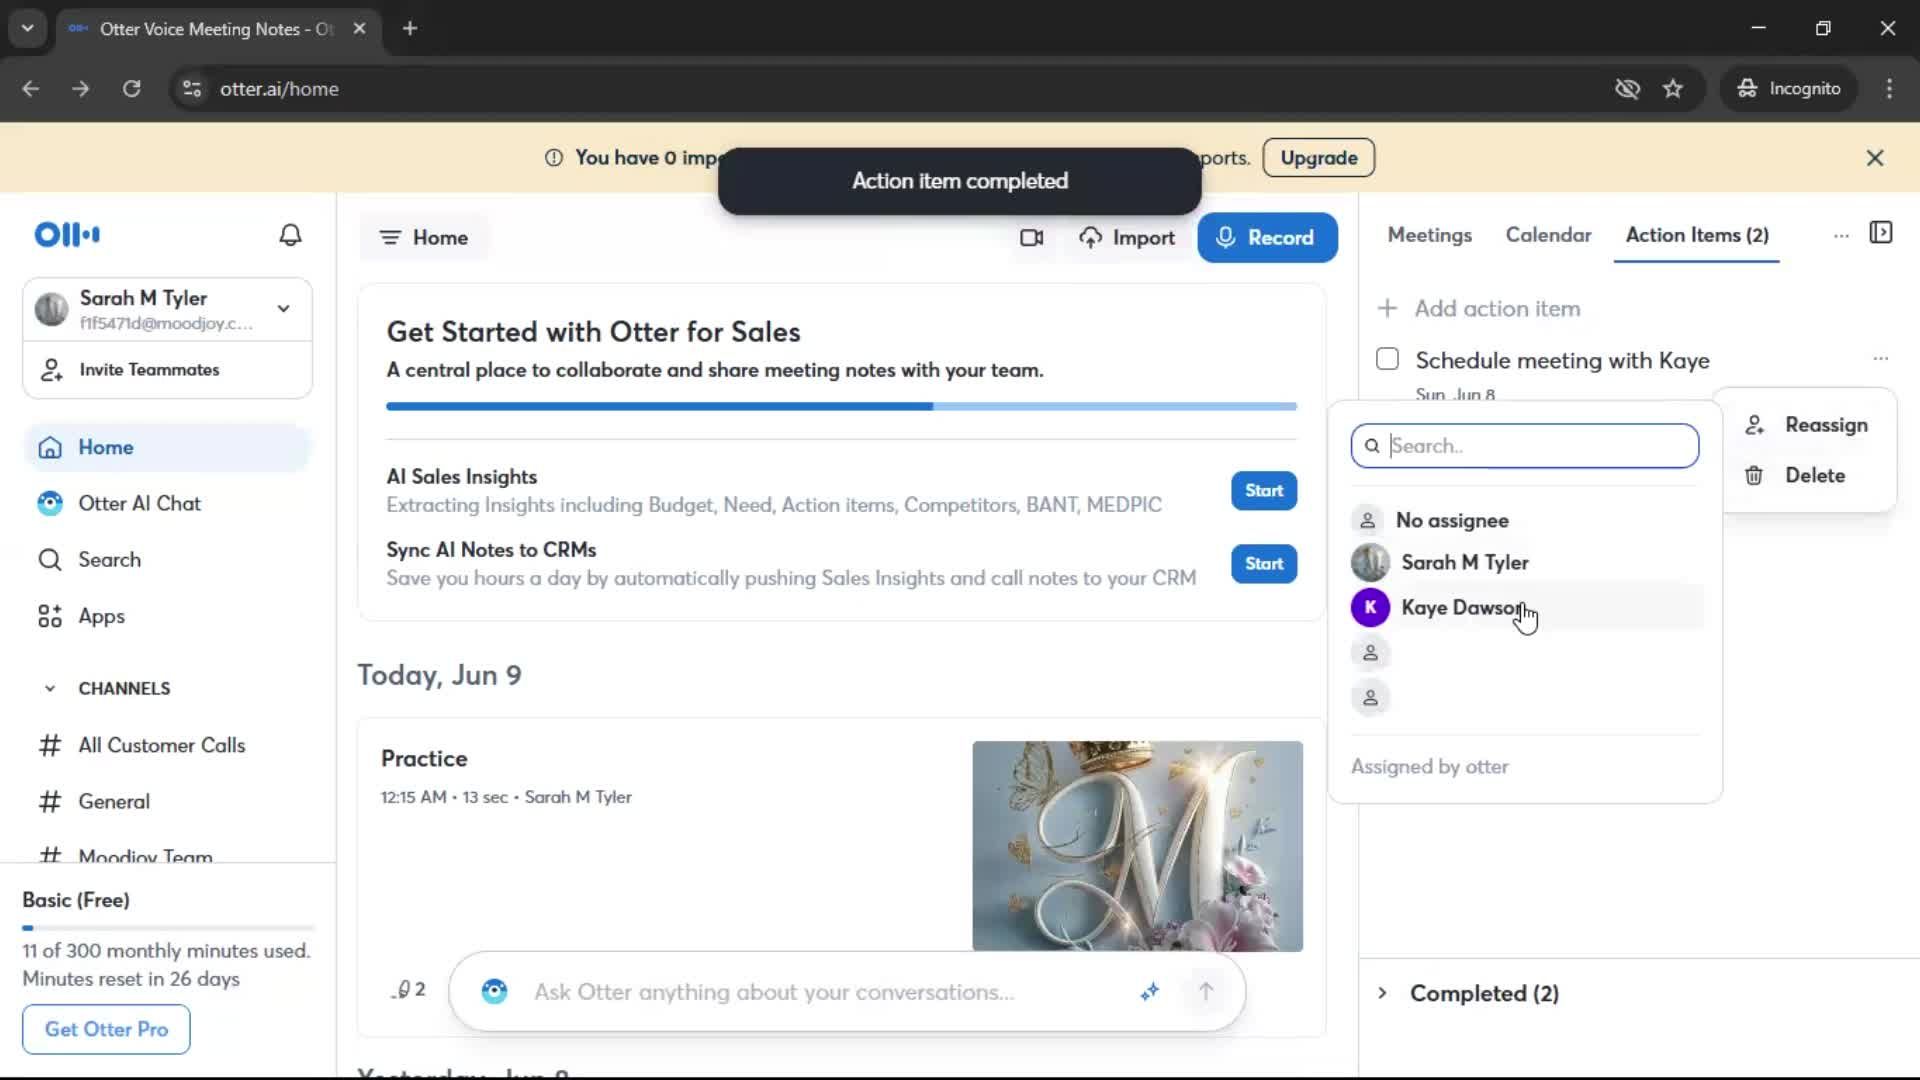The width and height of the screenshot is (1920, 1080).
Task: Reload the page with the refresh icon
Action: pos(132,89)
